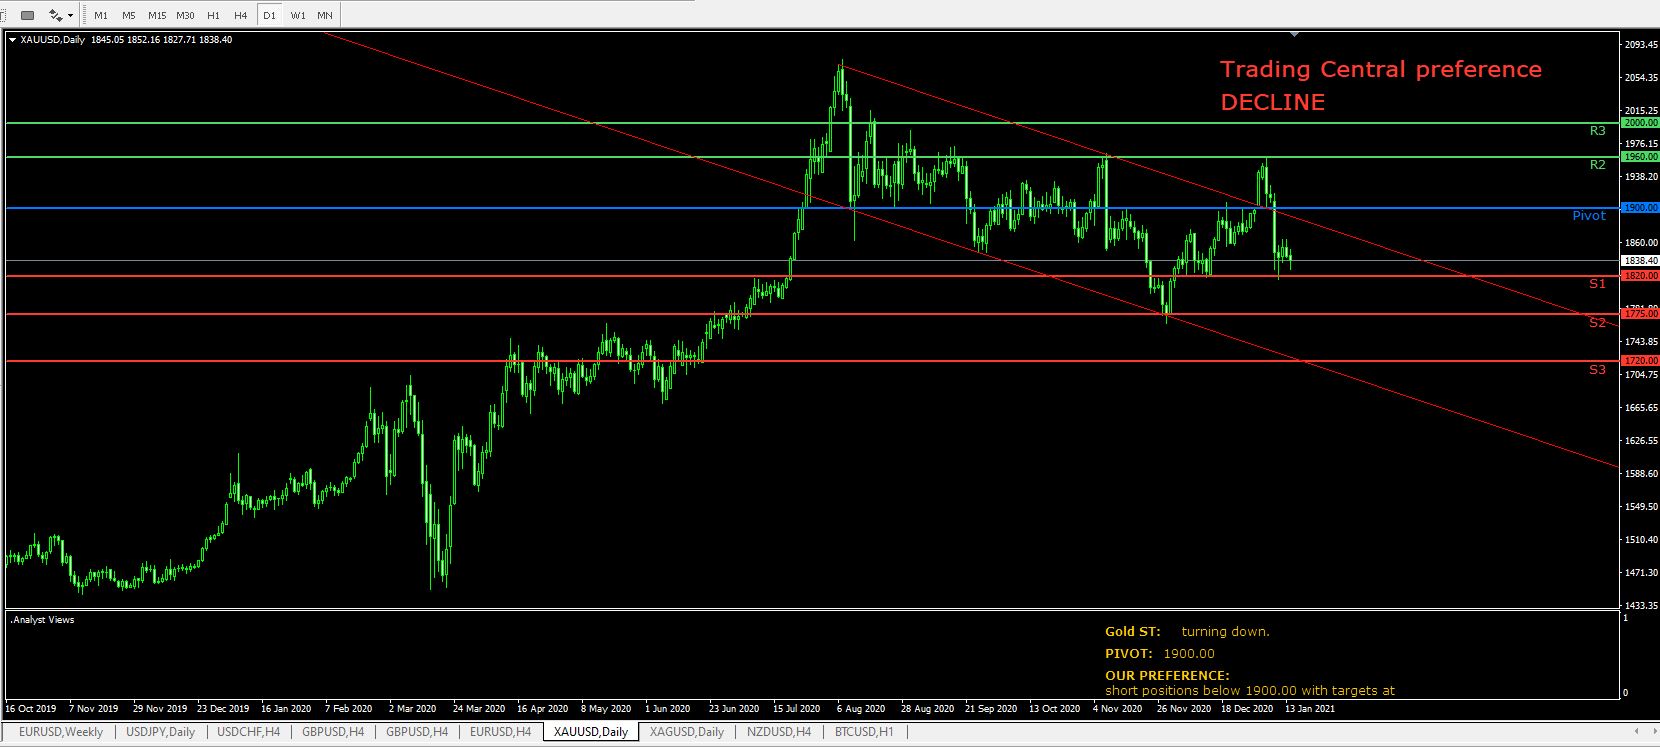Click the red DECLINE text
This screenshot has height=747, width=1660.
(x=1272, y=103)
